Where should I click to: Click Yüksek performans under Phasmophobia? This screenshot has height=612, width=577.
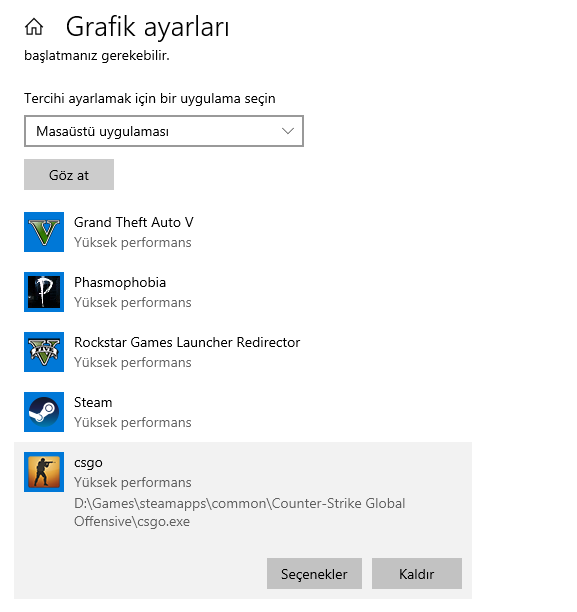[x=133, y=302]
